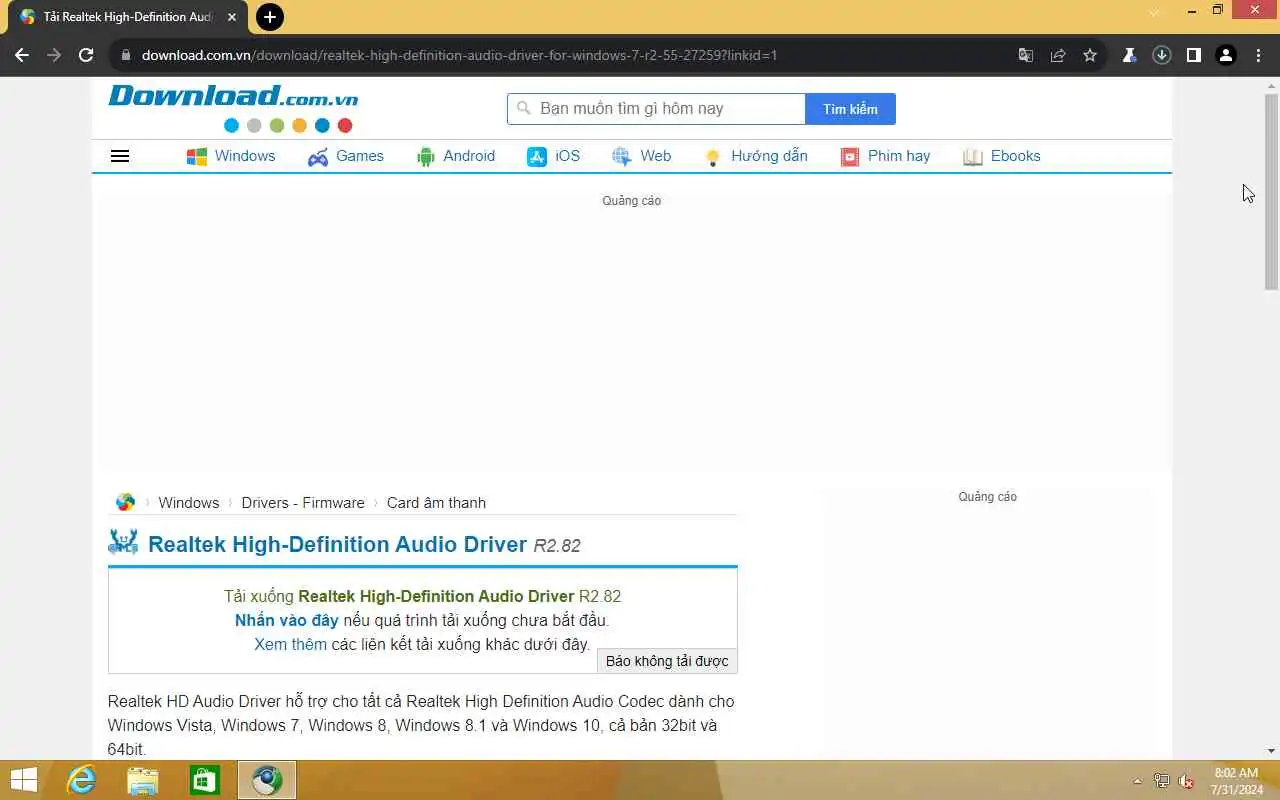1280x800 pixels.
Task: Open a new tab with plus button
Action: 269,17
